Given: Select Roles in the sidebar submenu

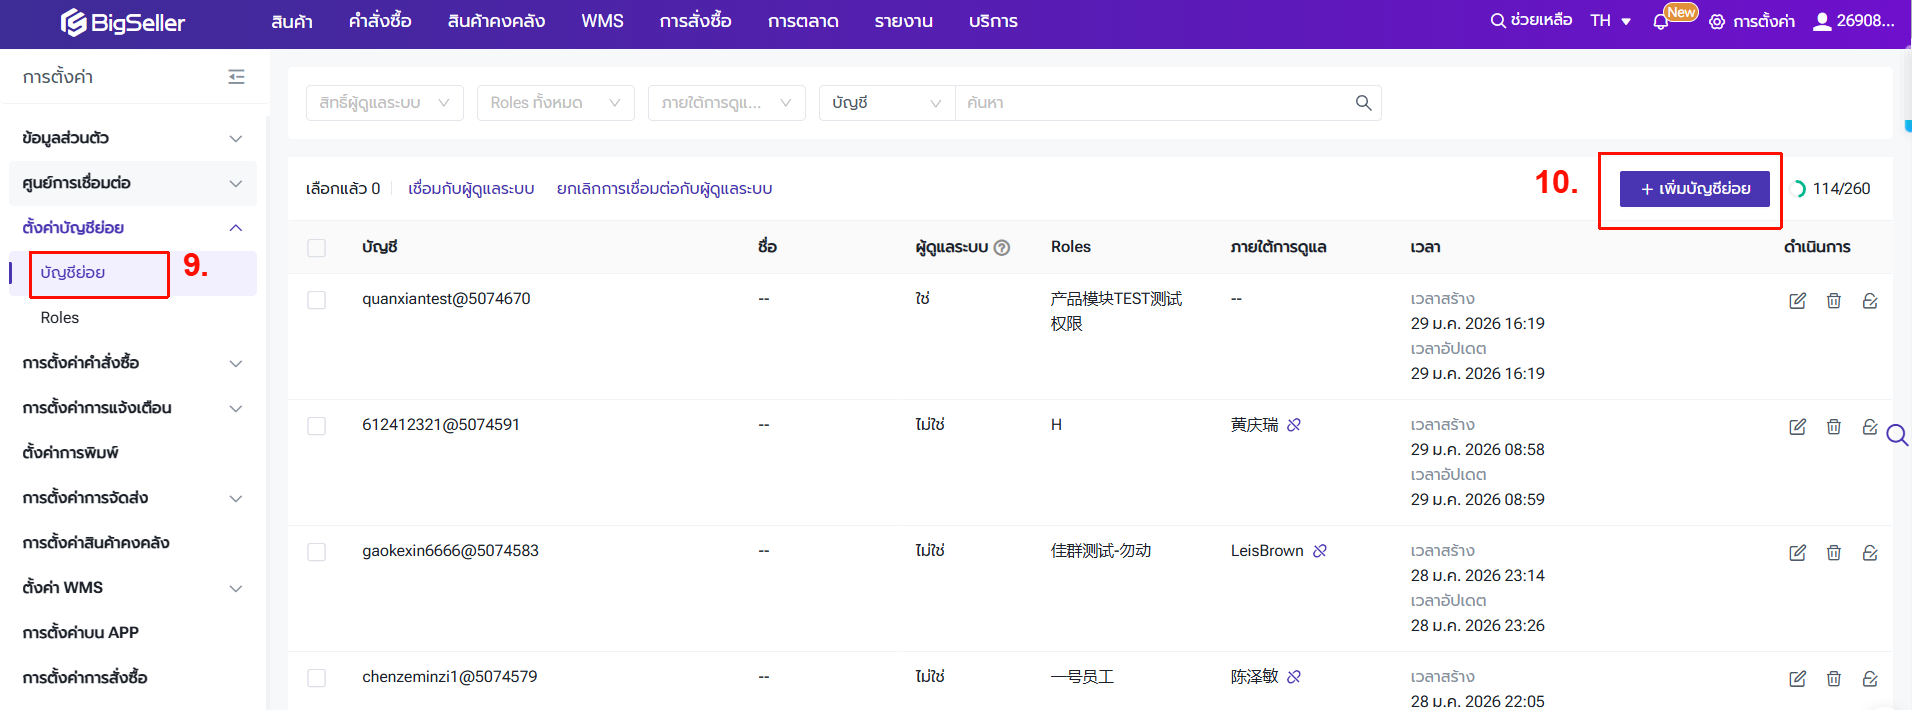Looking at the screenshot, I should click(60, 318).
